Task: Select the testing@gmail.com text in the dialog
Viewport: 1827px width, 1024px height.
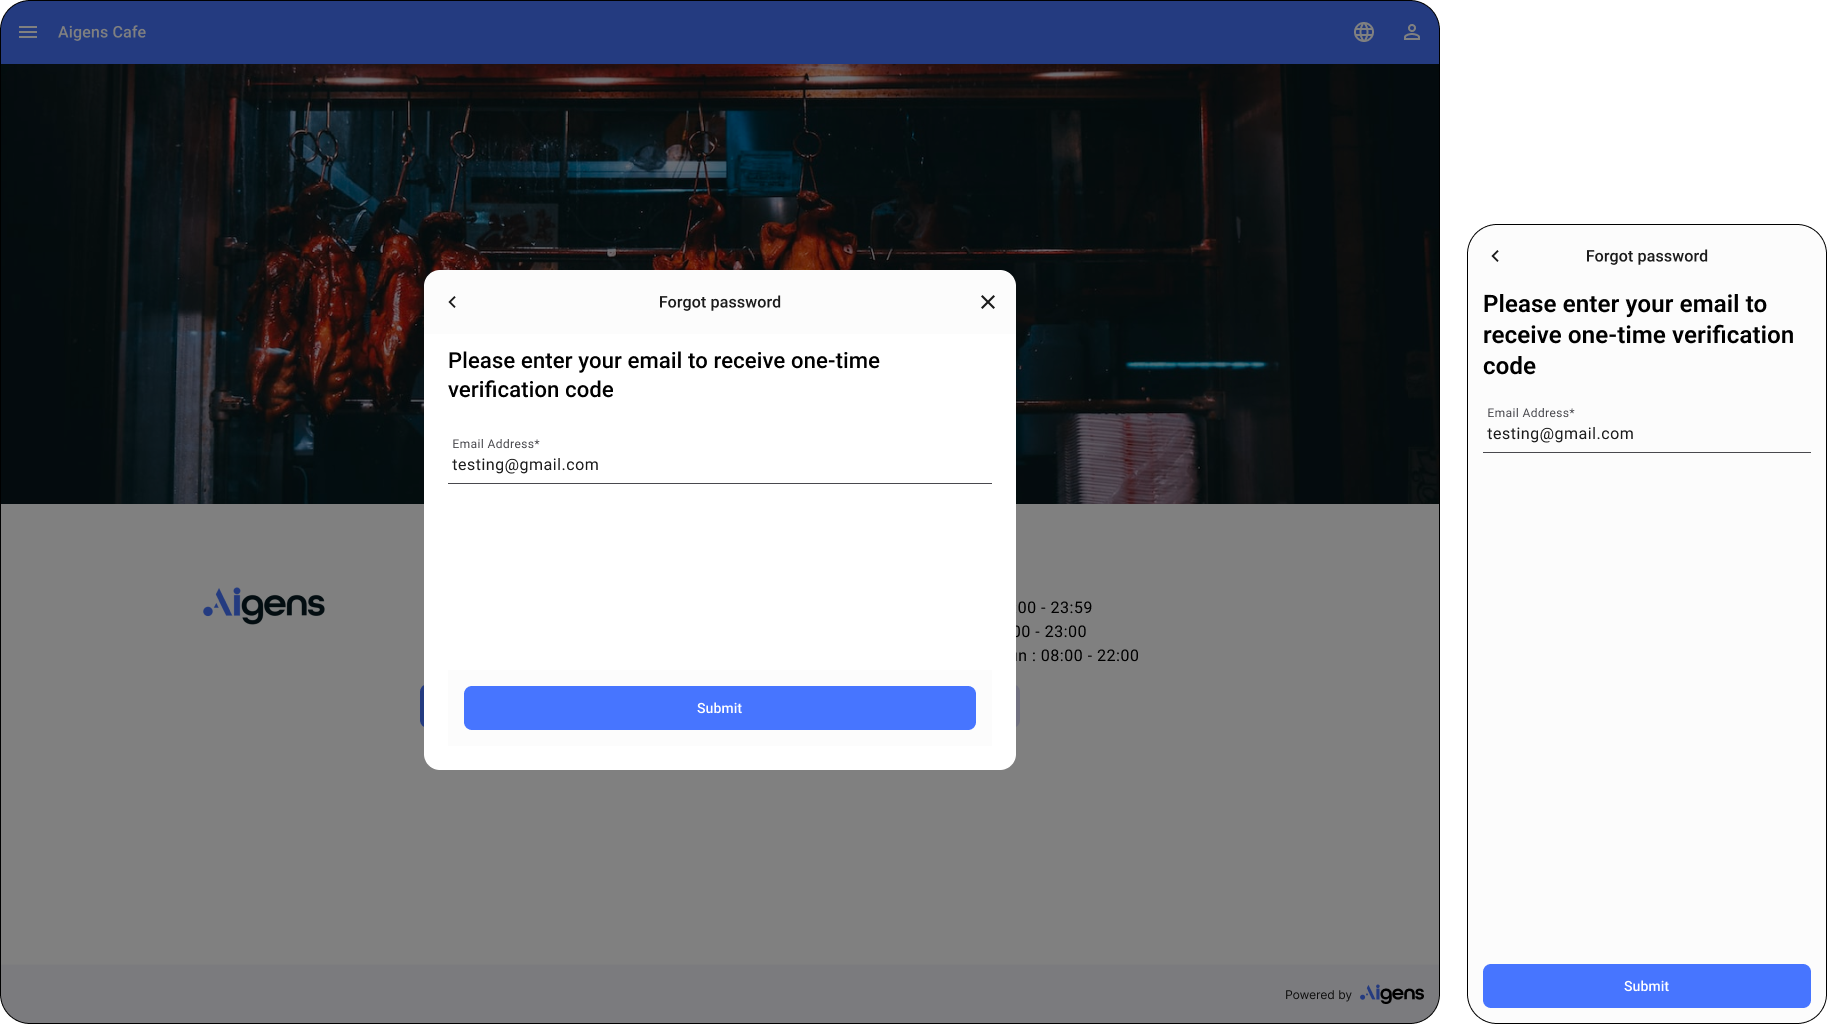Action: [x=525, y=464]
